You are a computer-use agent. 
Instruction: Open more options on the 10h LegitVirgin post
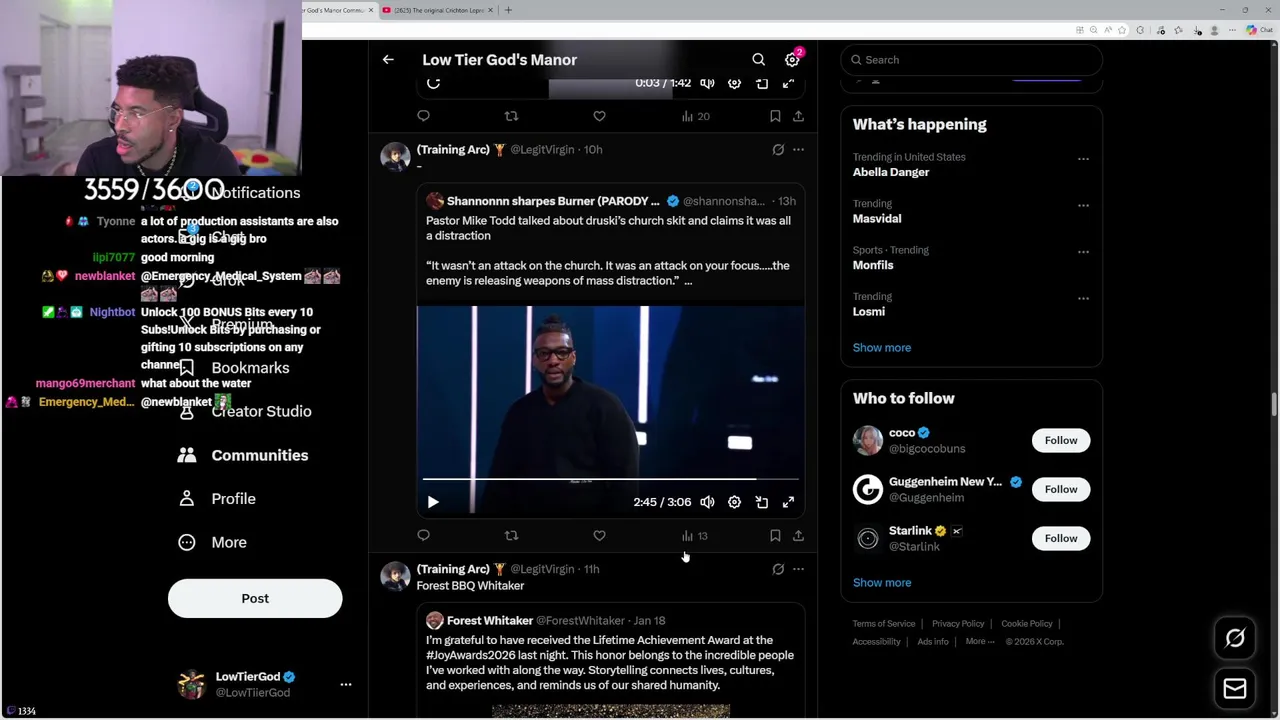click(x=798, y=149)
